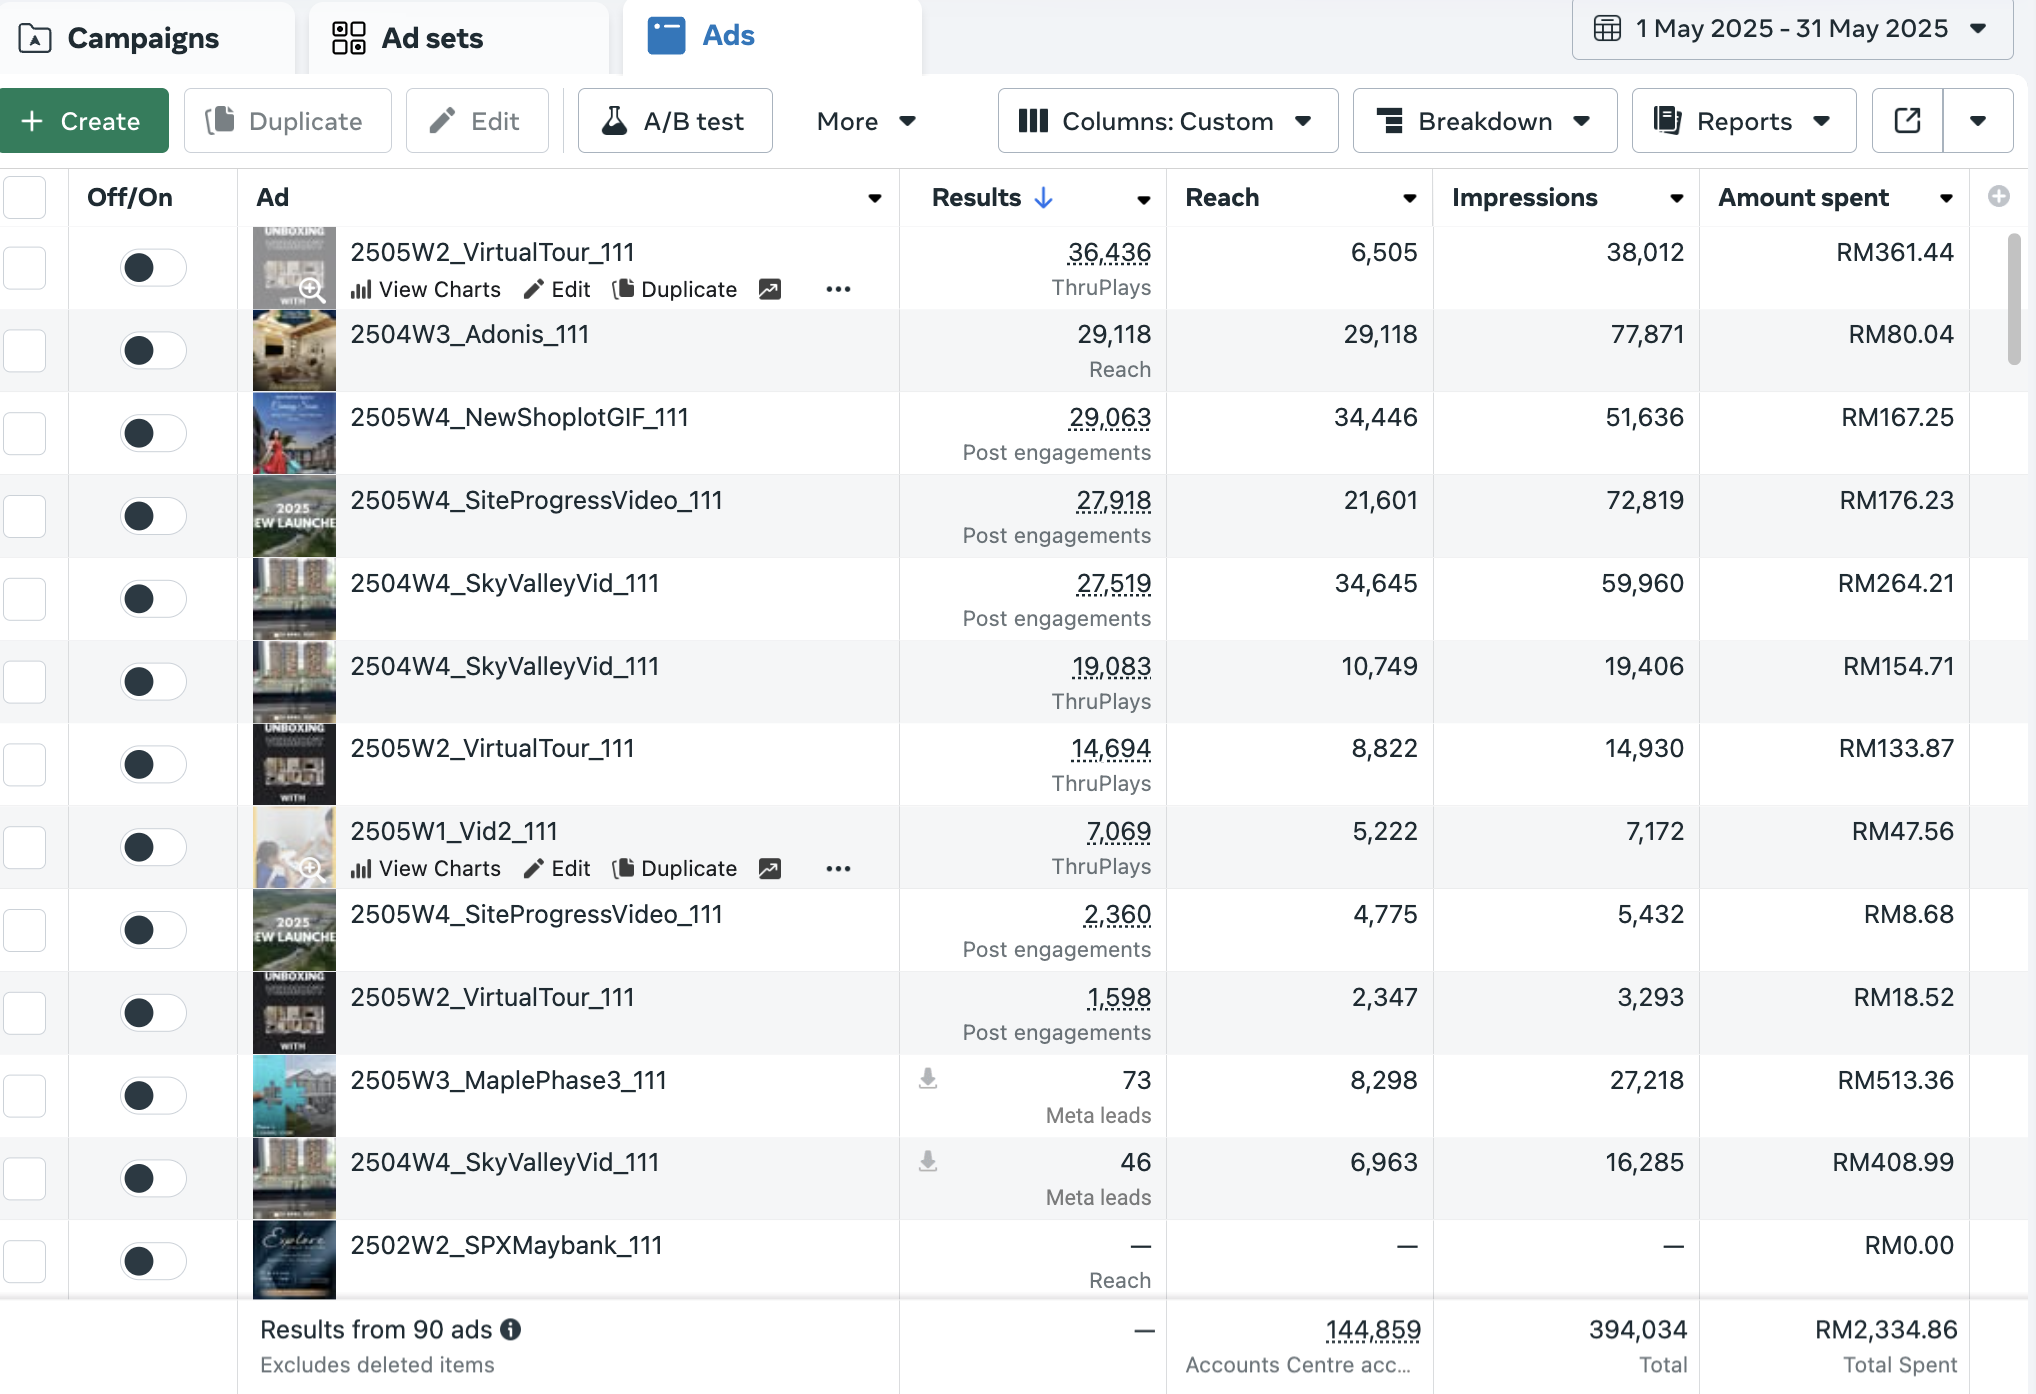
Task: Click the 36,436 ThruPlays result link
Action: (x=1109, y=253)
